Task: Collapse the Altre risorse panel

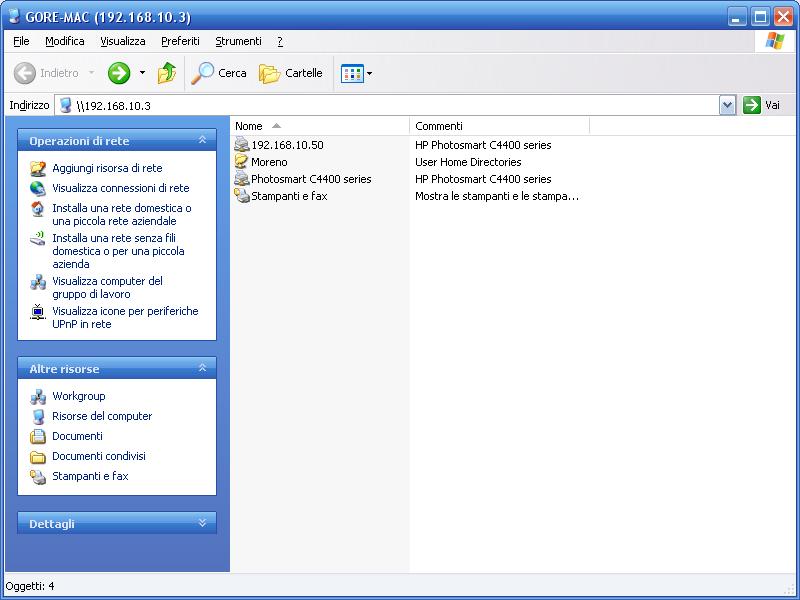Action: click(x=203, y=368)
